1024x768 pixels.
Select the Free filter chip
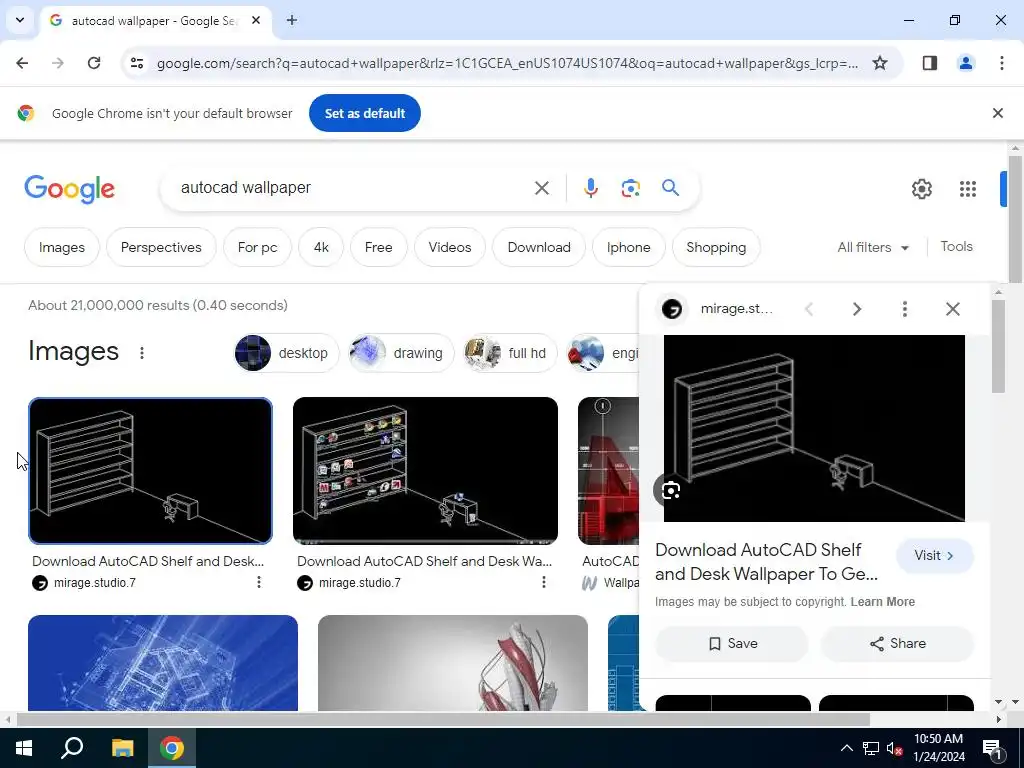(379, 248)
